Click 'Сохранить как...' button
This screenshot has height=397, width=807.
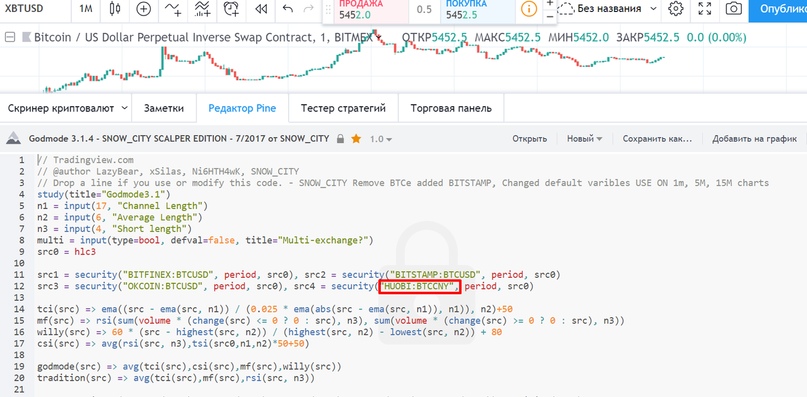coord(657,139)
